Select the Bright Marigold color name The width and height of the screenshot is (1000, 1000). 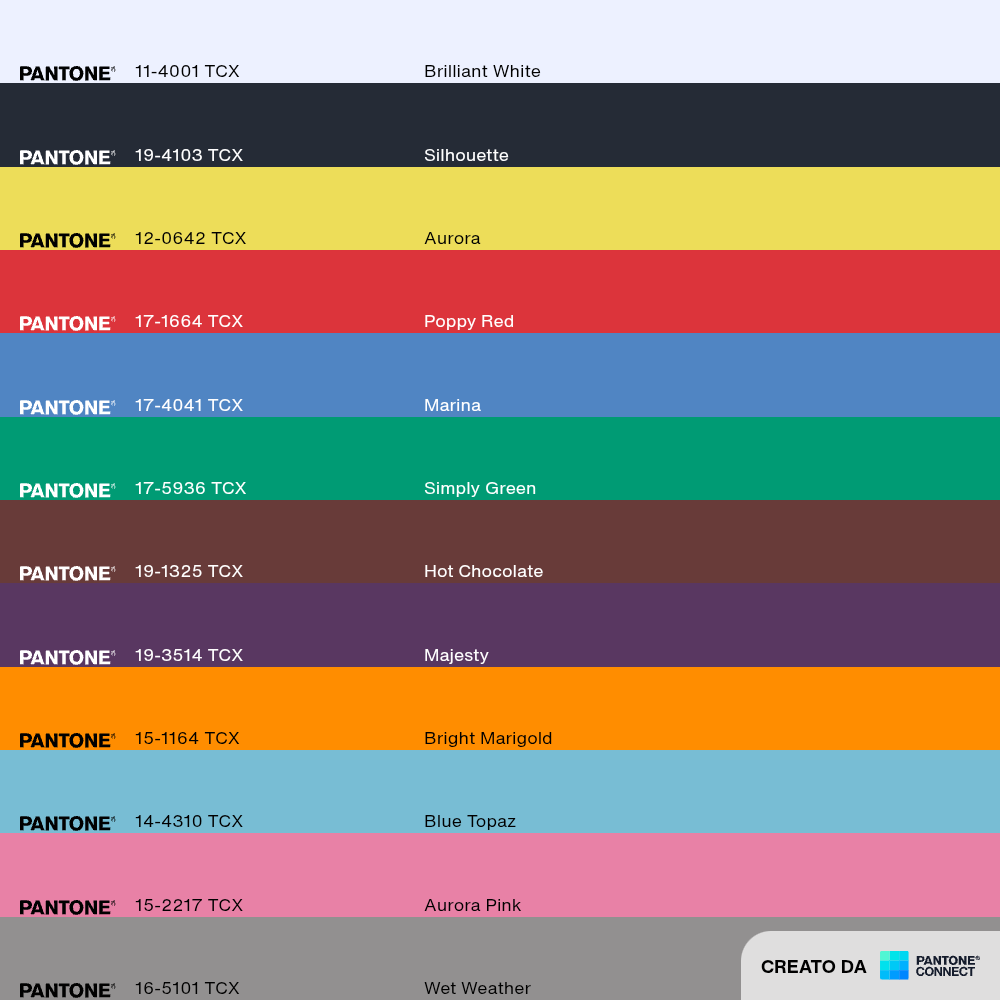tap(488, 739)
